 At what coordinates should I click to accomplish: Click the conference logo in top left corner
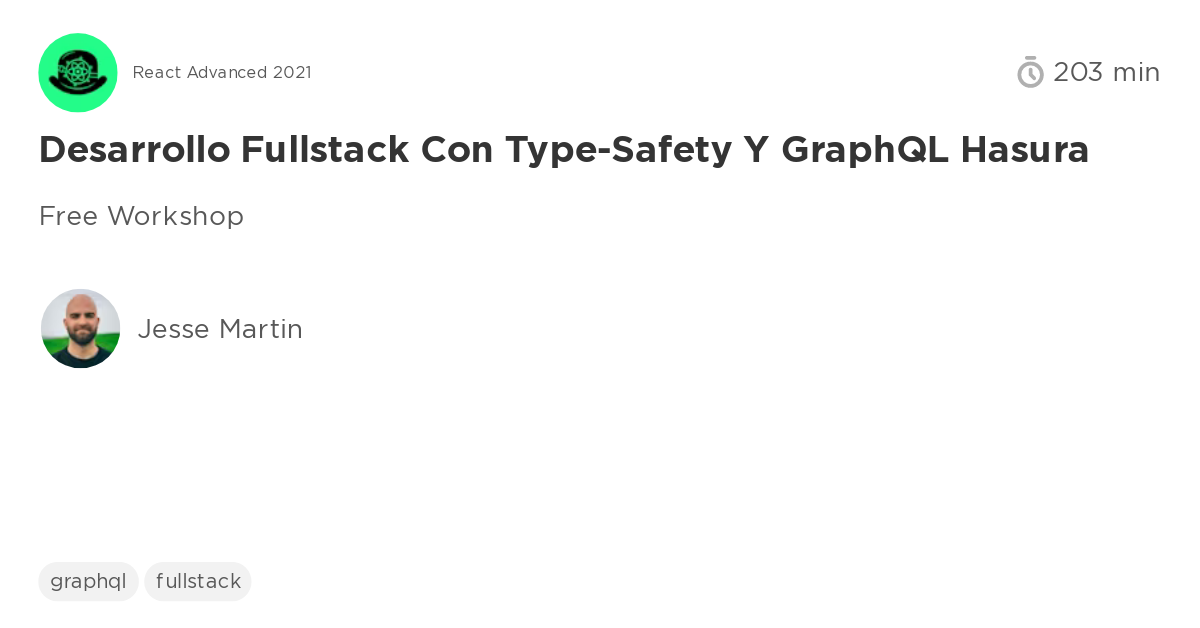78,72
